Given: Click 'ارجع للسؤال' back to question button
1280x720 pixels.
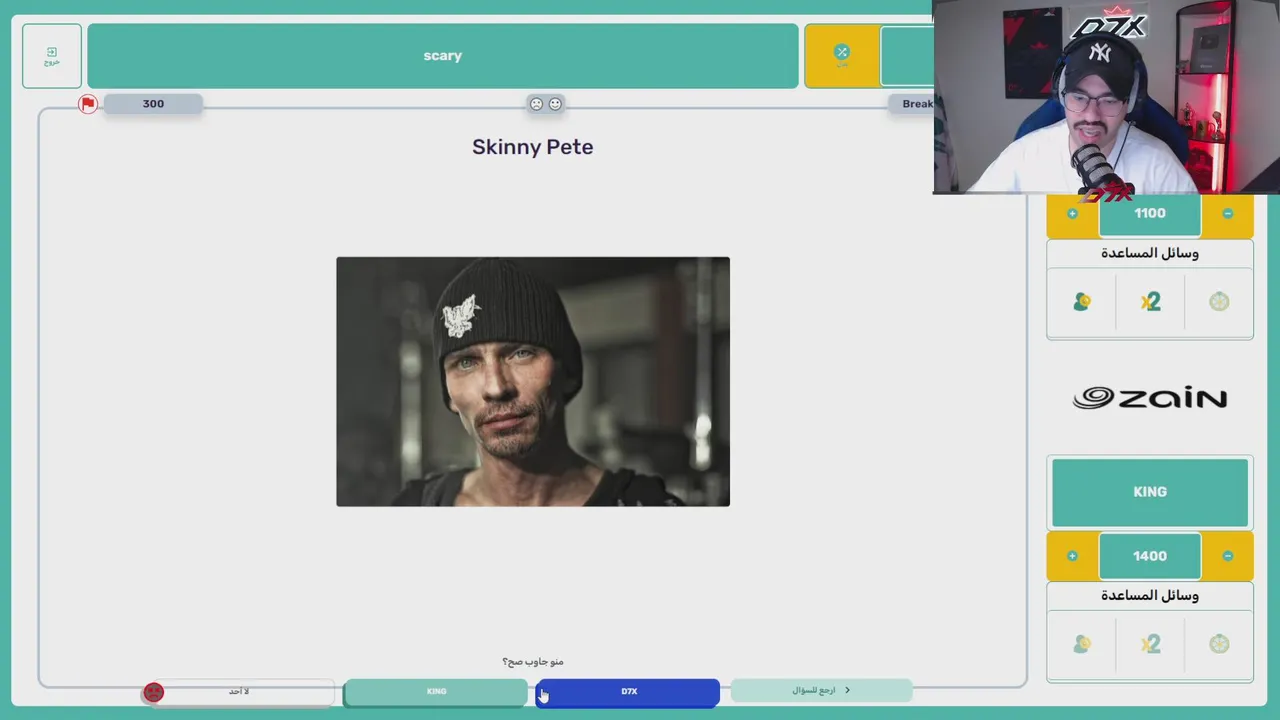Looking at the screenshot, I should [820, 691].
